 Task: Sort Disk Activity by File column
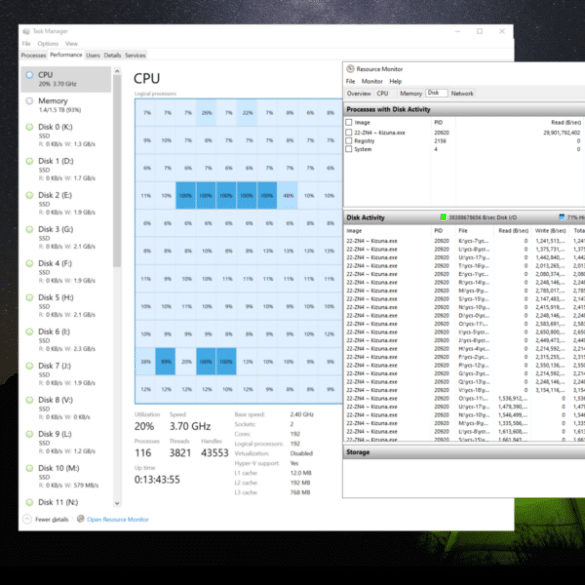(x=463, y=231)
